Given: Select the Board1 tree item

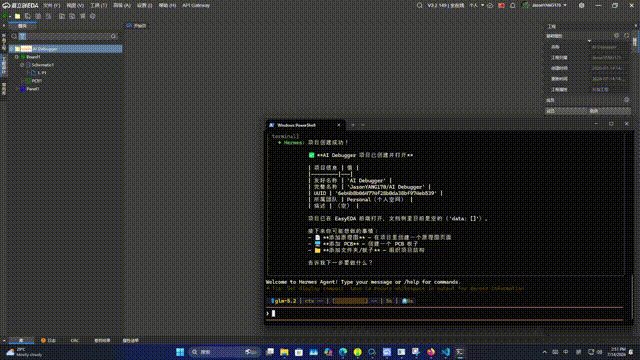Looking at the screenshot, I should pyautogui.click(x=33, y=57).
